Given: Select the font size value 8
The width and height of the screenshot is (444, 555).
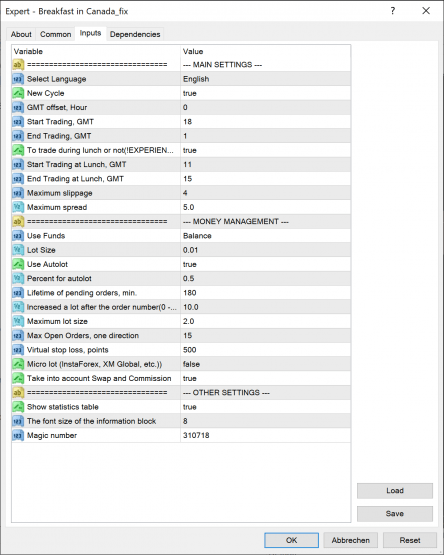Looking at the screenshot, I should coord(266,421).
